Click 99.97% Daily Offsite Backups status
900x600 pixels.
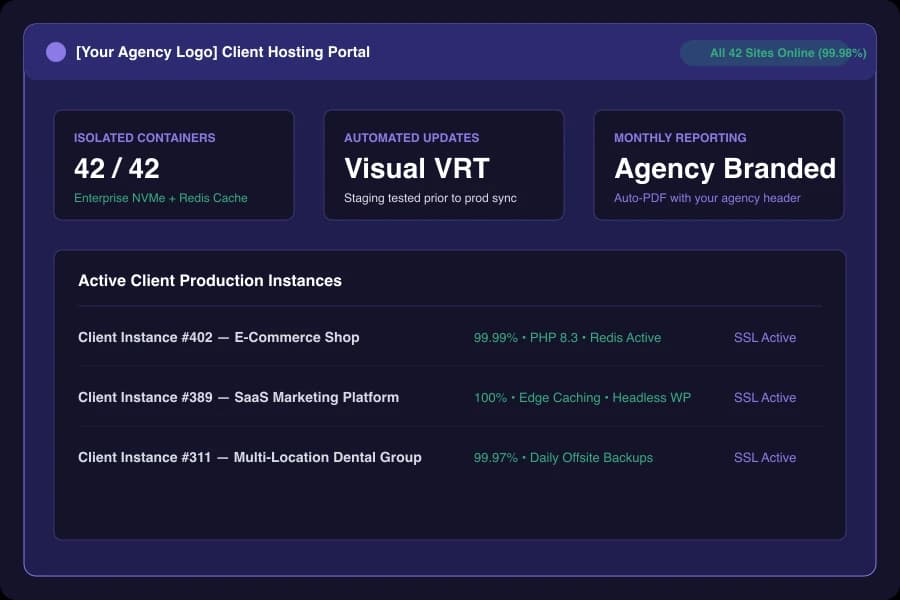tap(563, 458)
